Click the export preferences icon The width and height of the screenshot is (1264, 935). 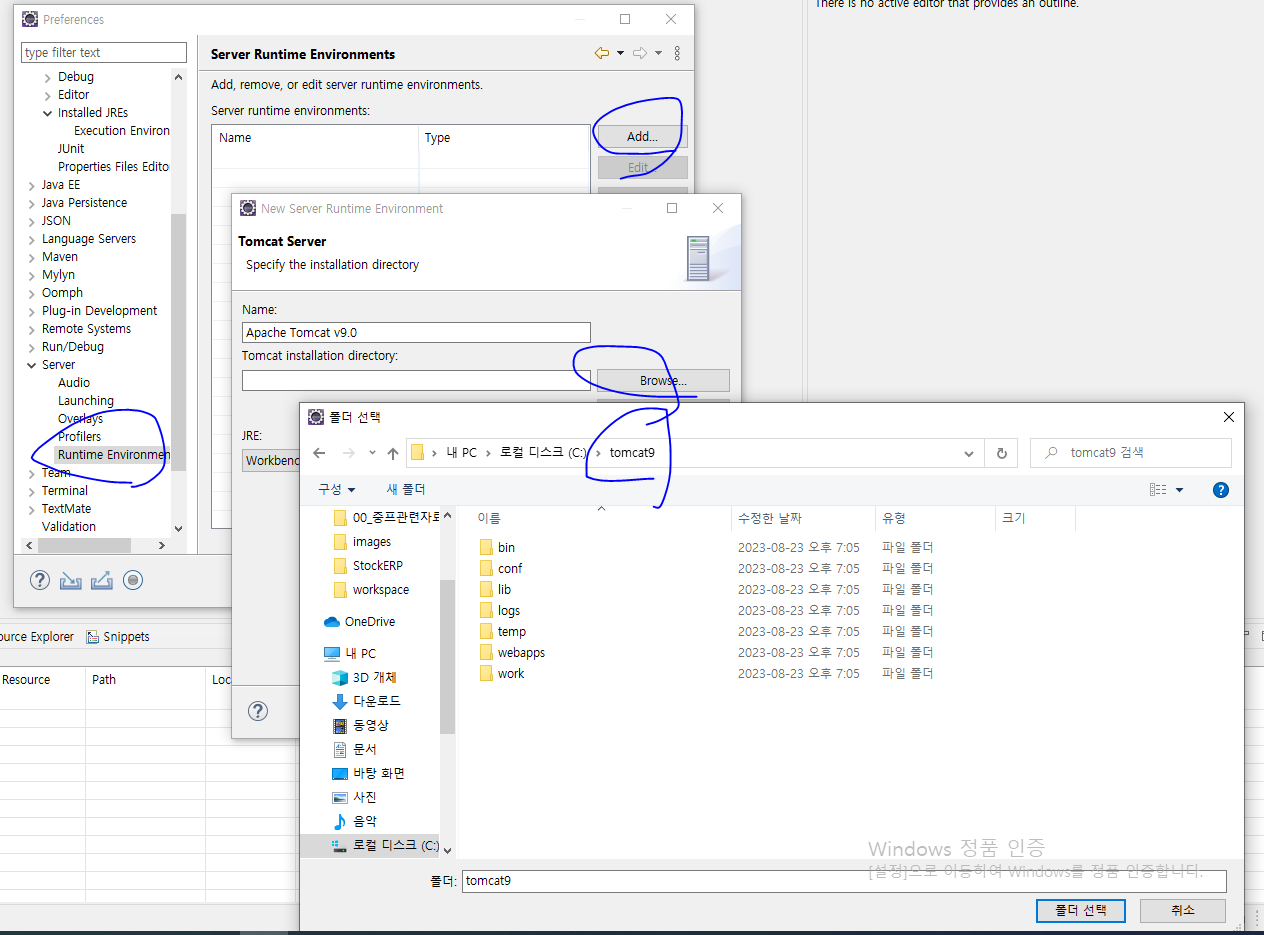[101, 580]
